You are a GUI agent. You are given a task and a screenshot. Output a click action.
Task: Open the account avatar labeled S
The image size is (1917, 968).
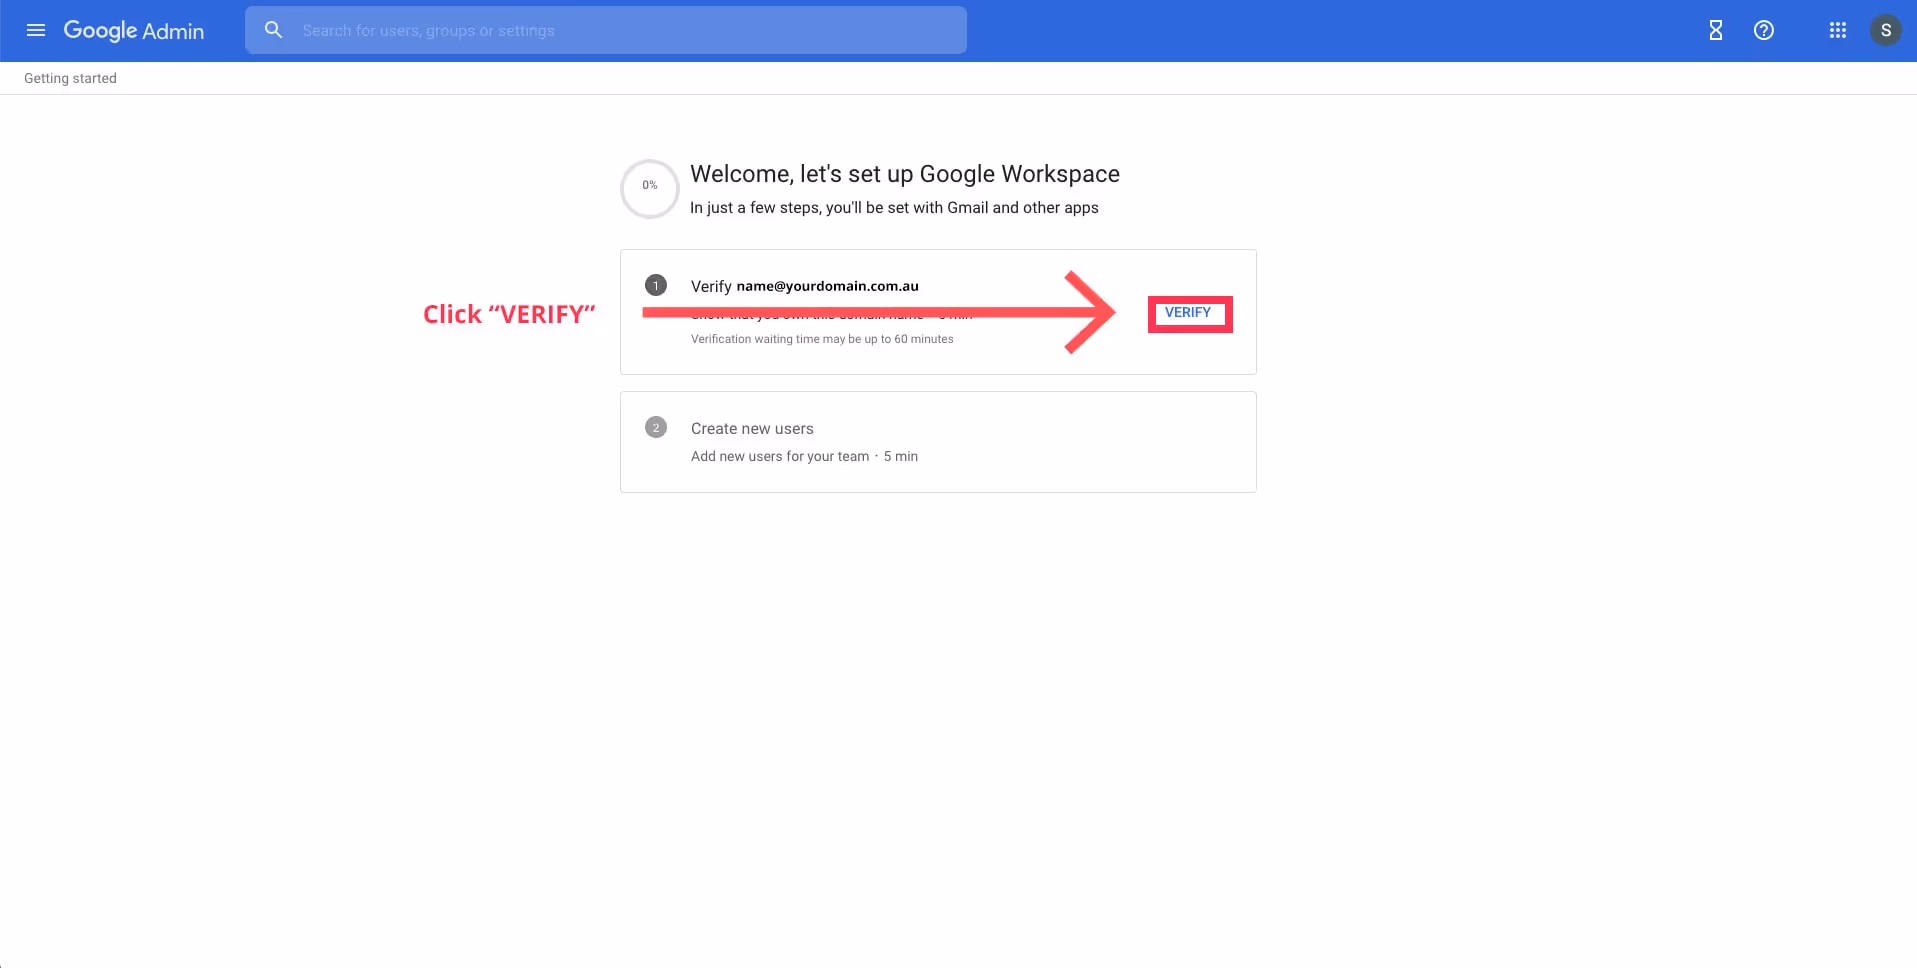click(1886, 30)
